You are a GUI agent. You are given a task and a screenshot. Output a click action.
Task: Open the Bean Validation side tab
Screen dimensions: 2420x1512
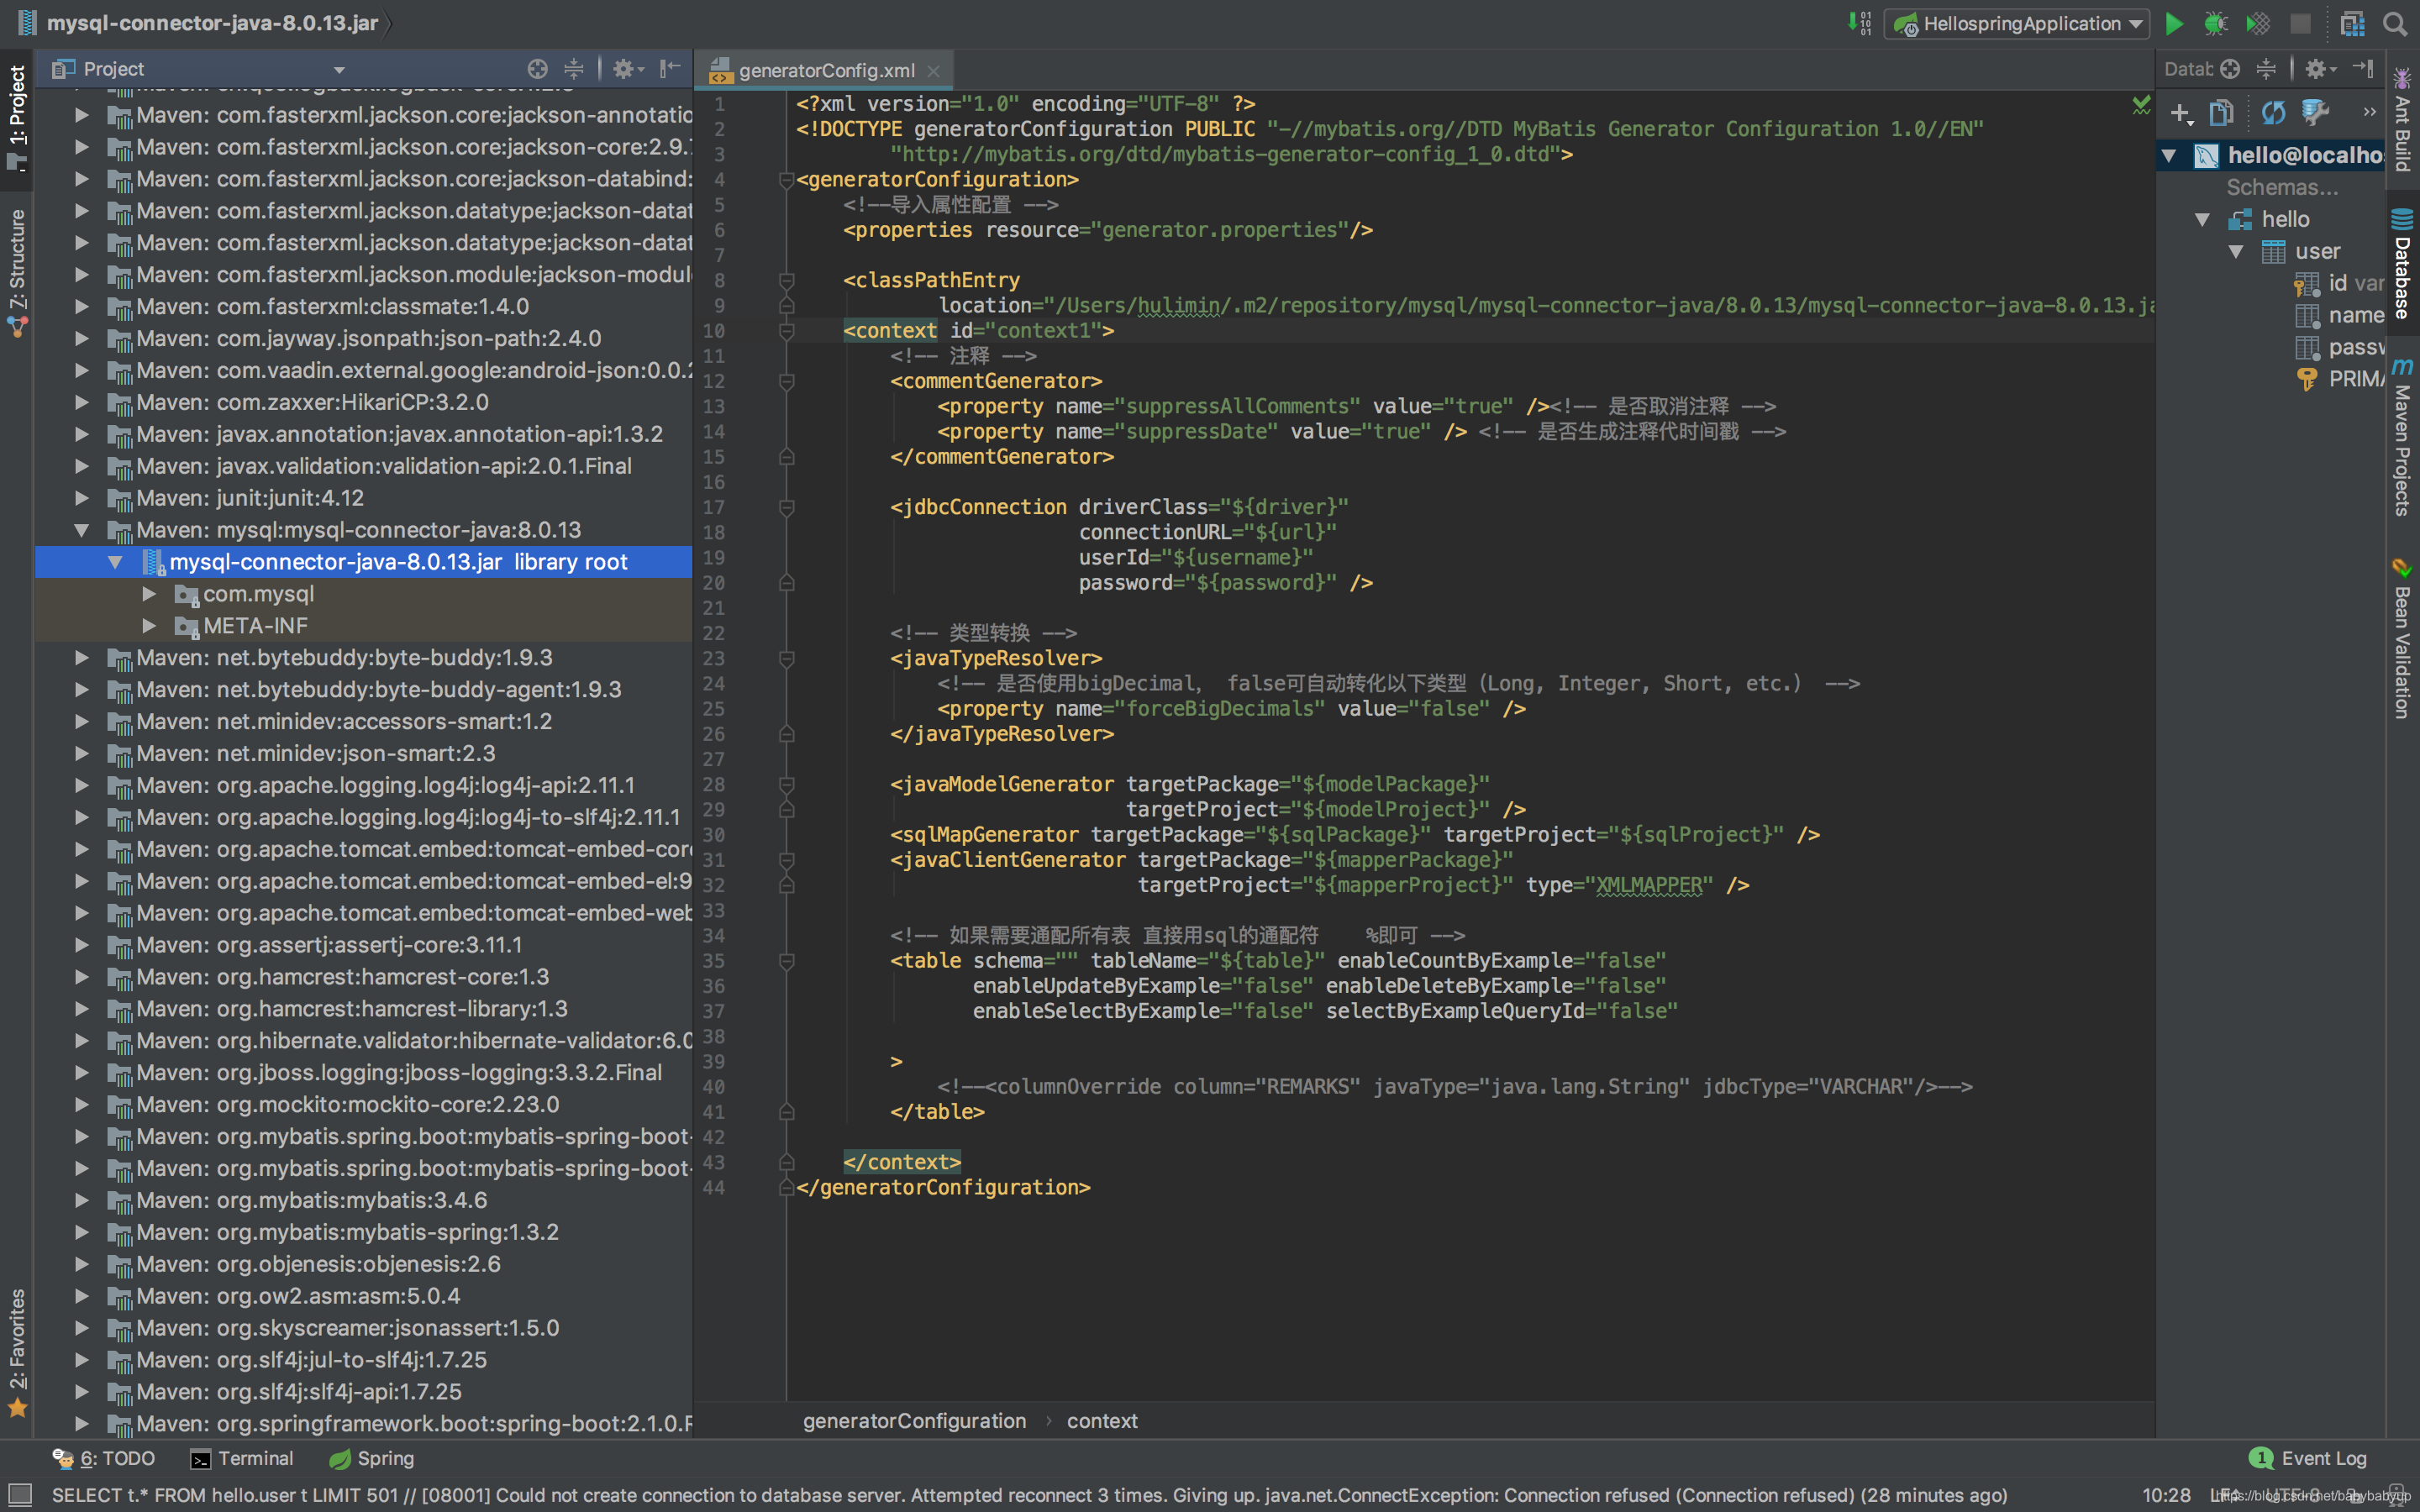[2403, 638]
